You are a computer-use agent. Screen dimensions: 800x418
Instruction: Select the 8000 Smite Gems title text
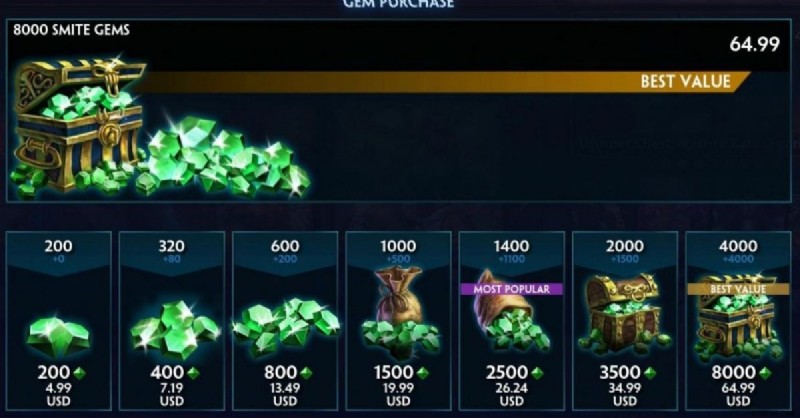pos(71,30)
